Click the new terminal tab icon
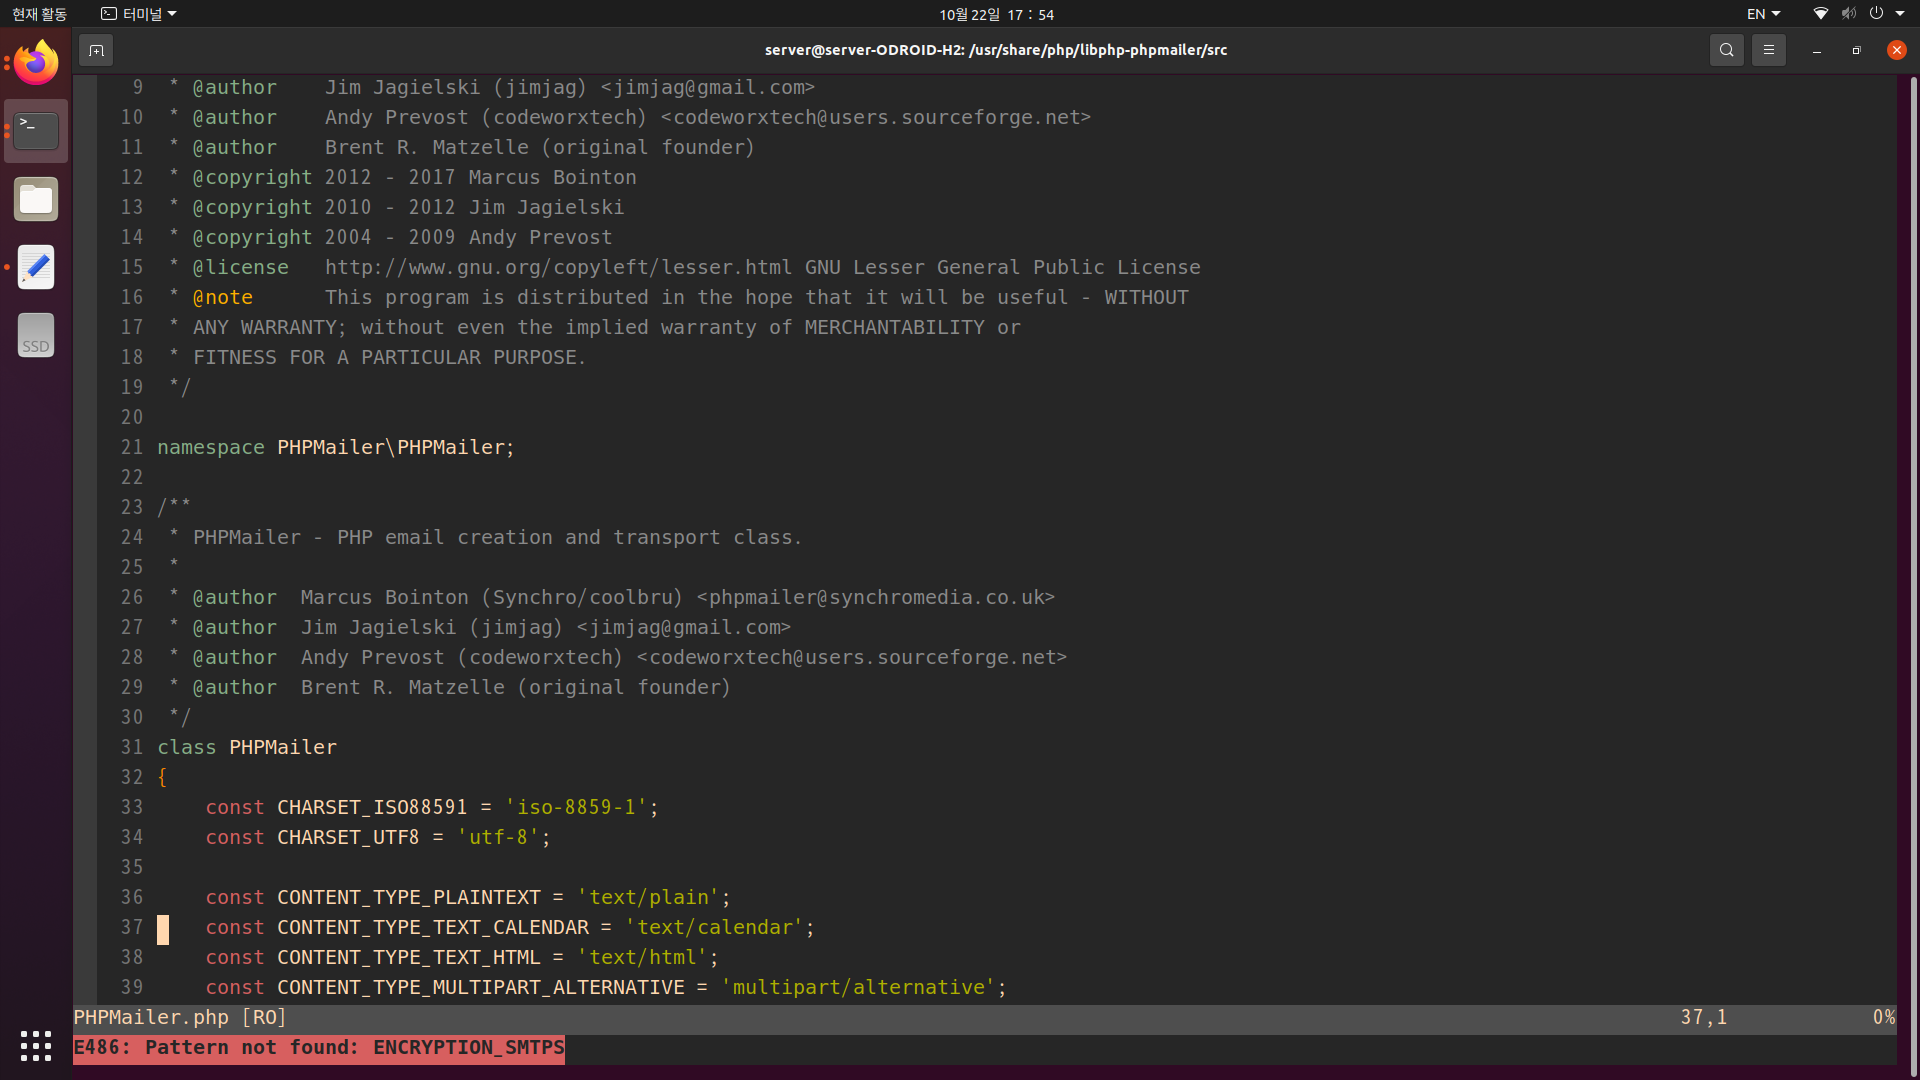 [x=96, y=50]
